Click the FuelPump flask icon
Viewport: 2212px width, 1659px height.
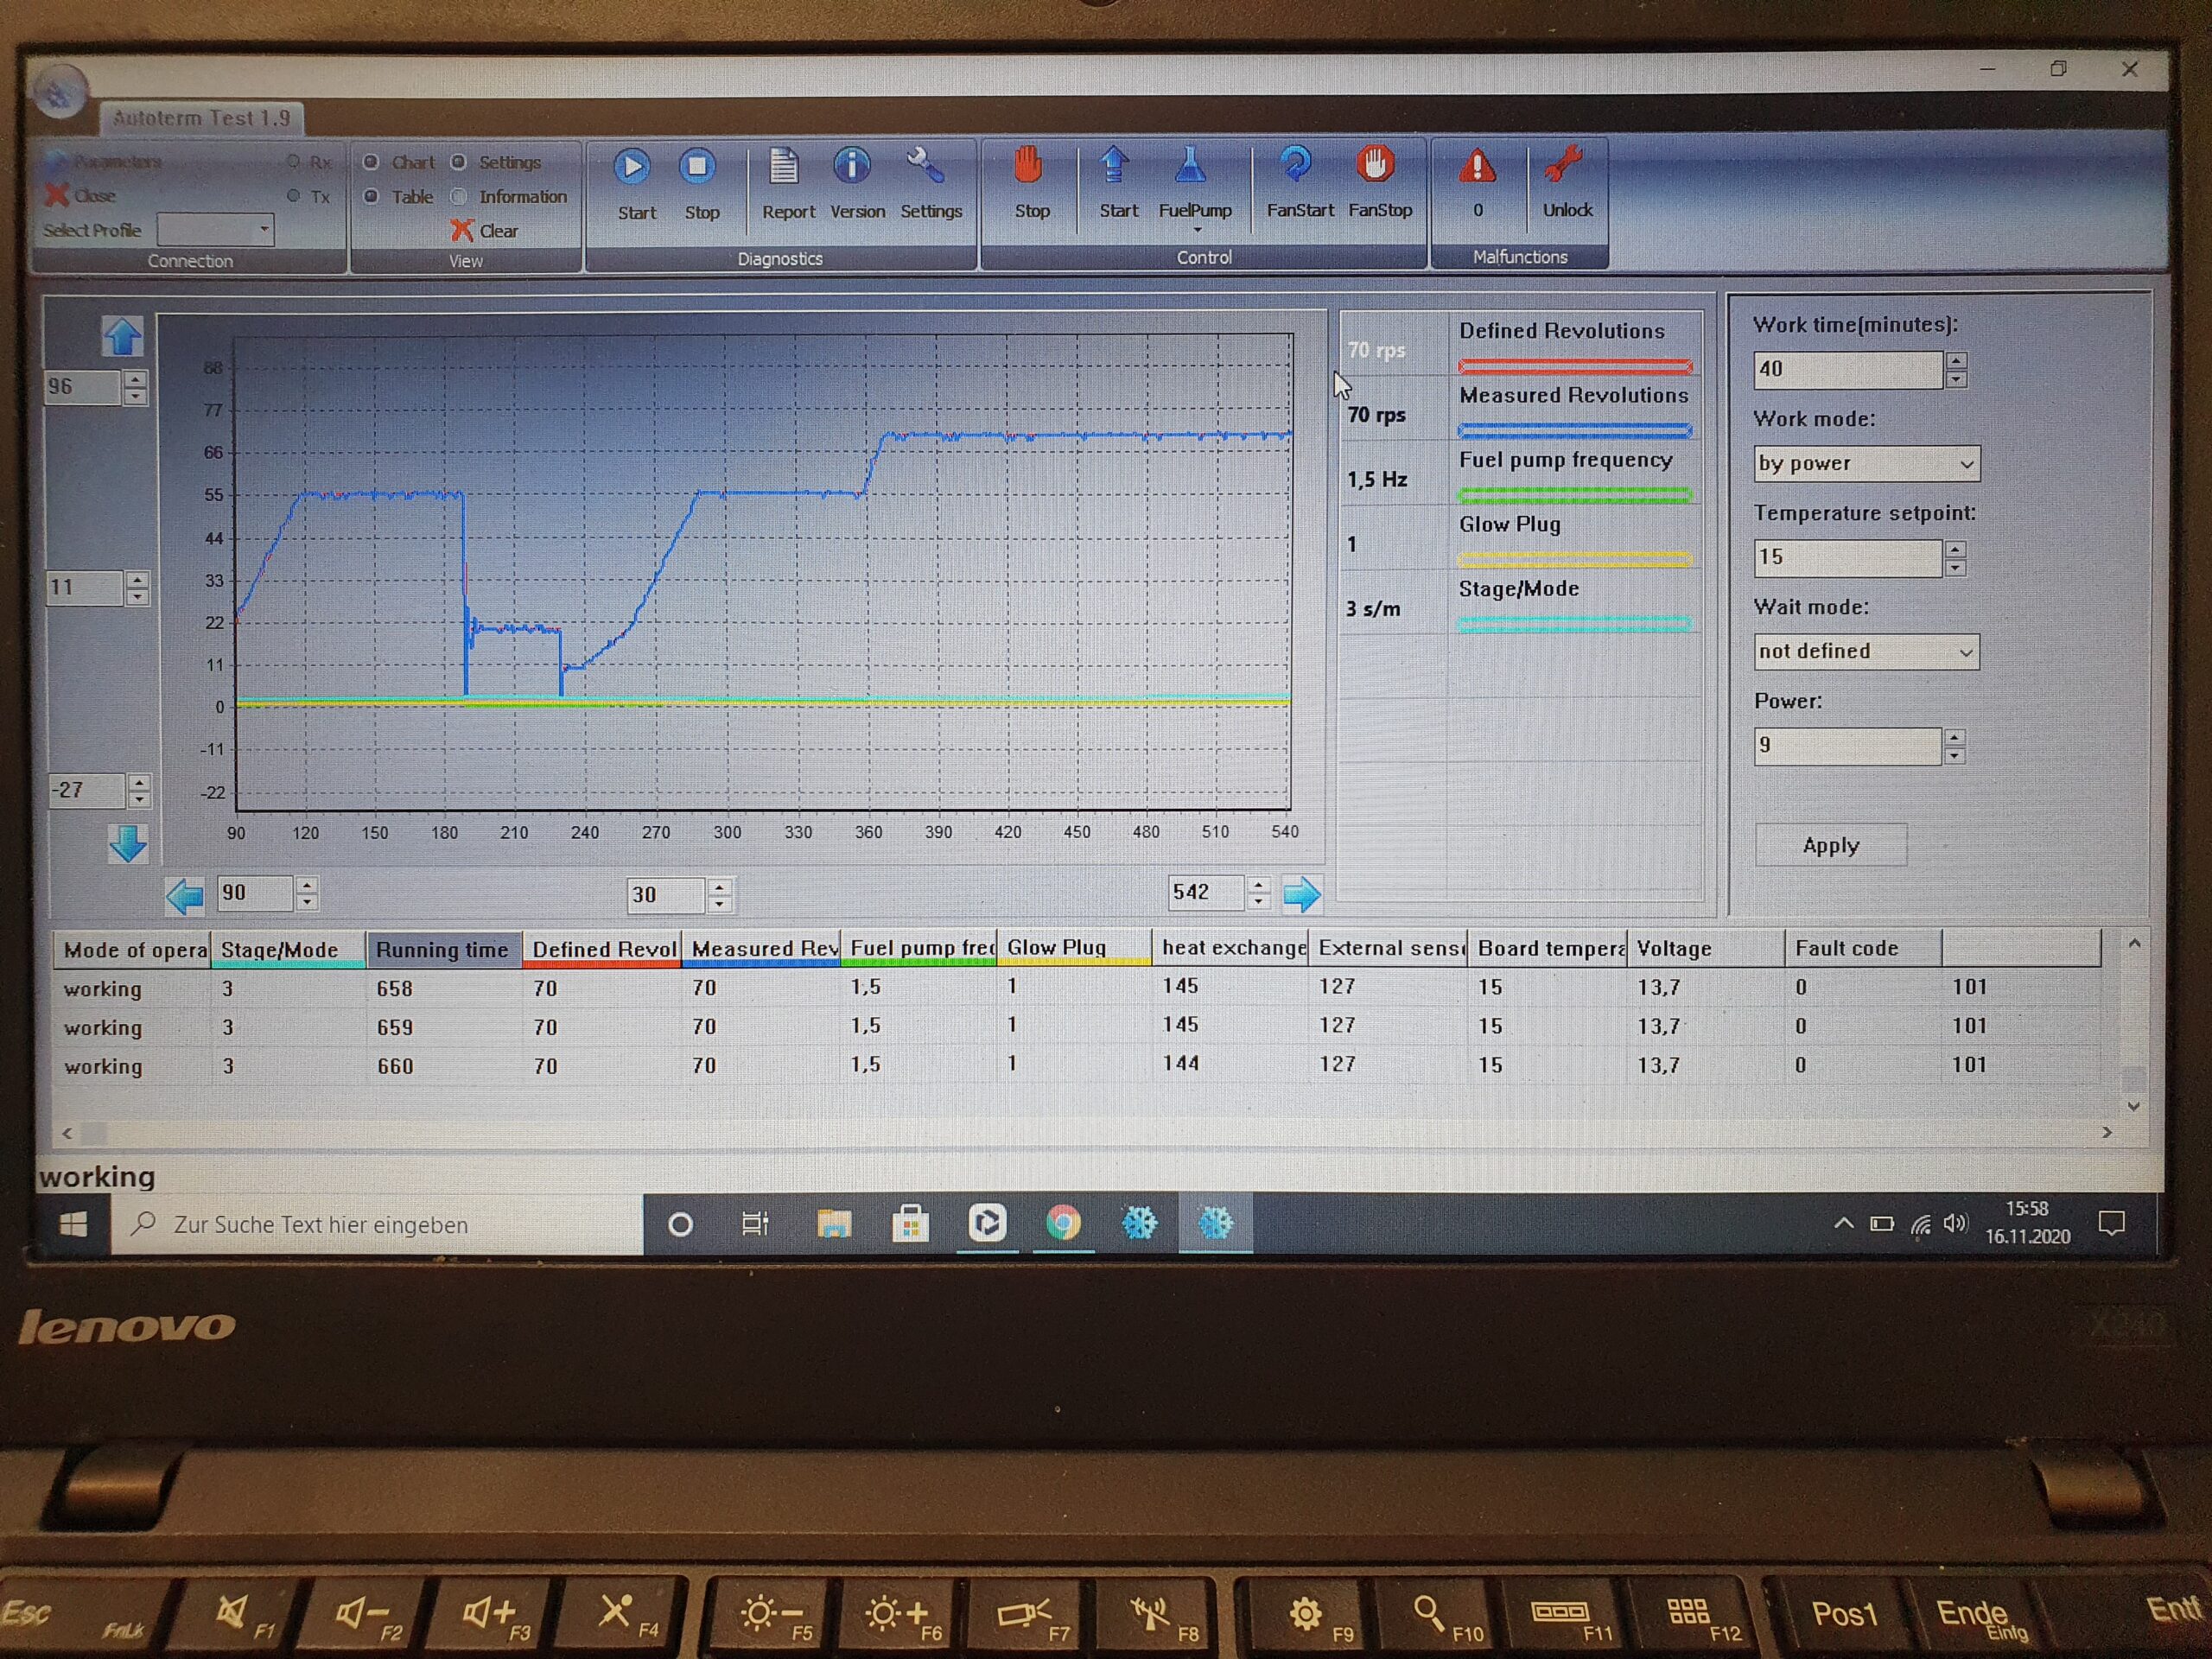1190,166
